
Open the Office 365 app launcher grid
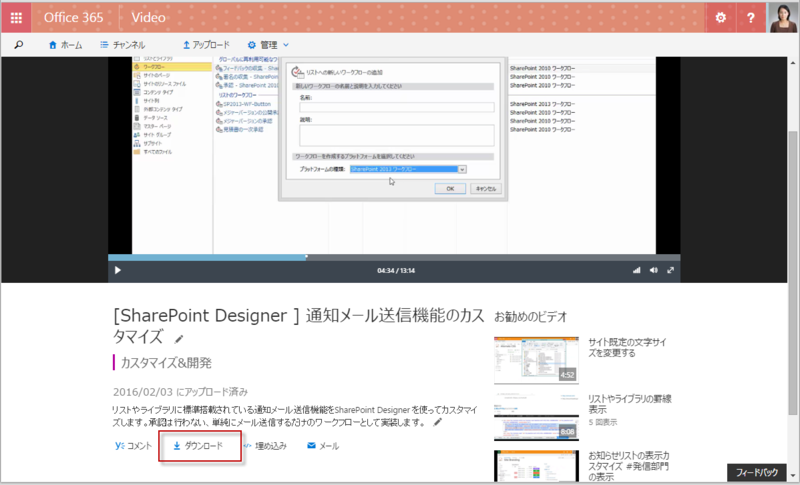[x=17, y=18]
